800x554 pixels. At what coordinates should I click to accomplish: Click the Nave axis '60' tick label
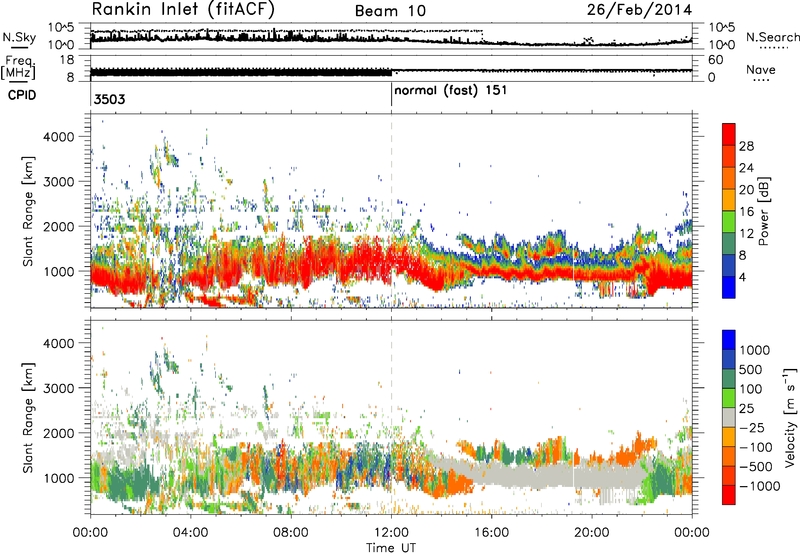pyautogui.click(x=716, y=60)
